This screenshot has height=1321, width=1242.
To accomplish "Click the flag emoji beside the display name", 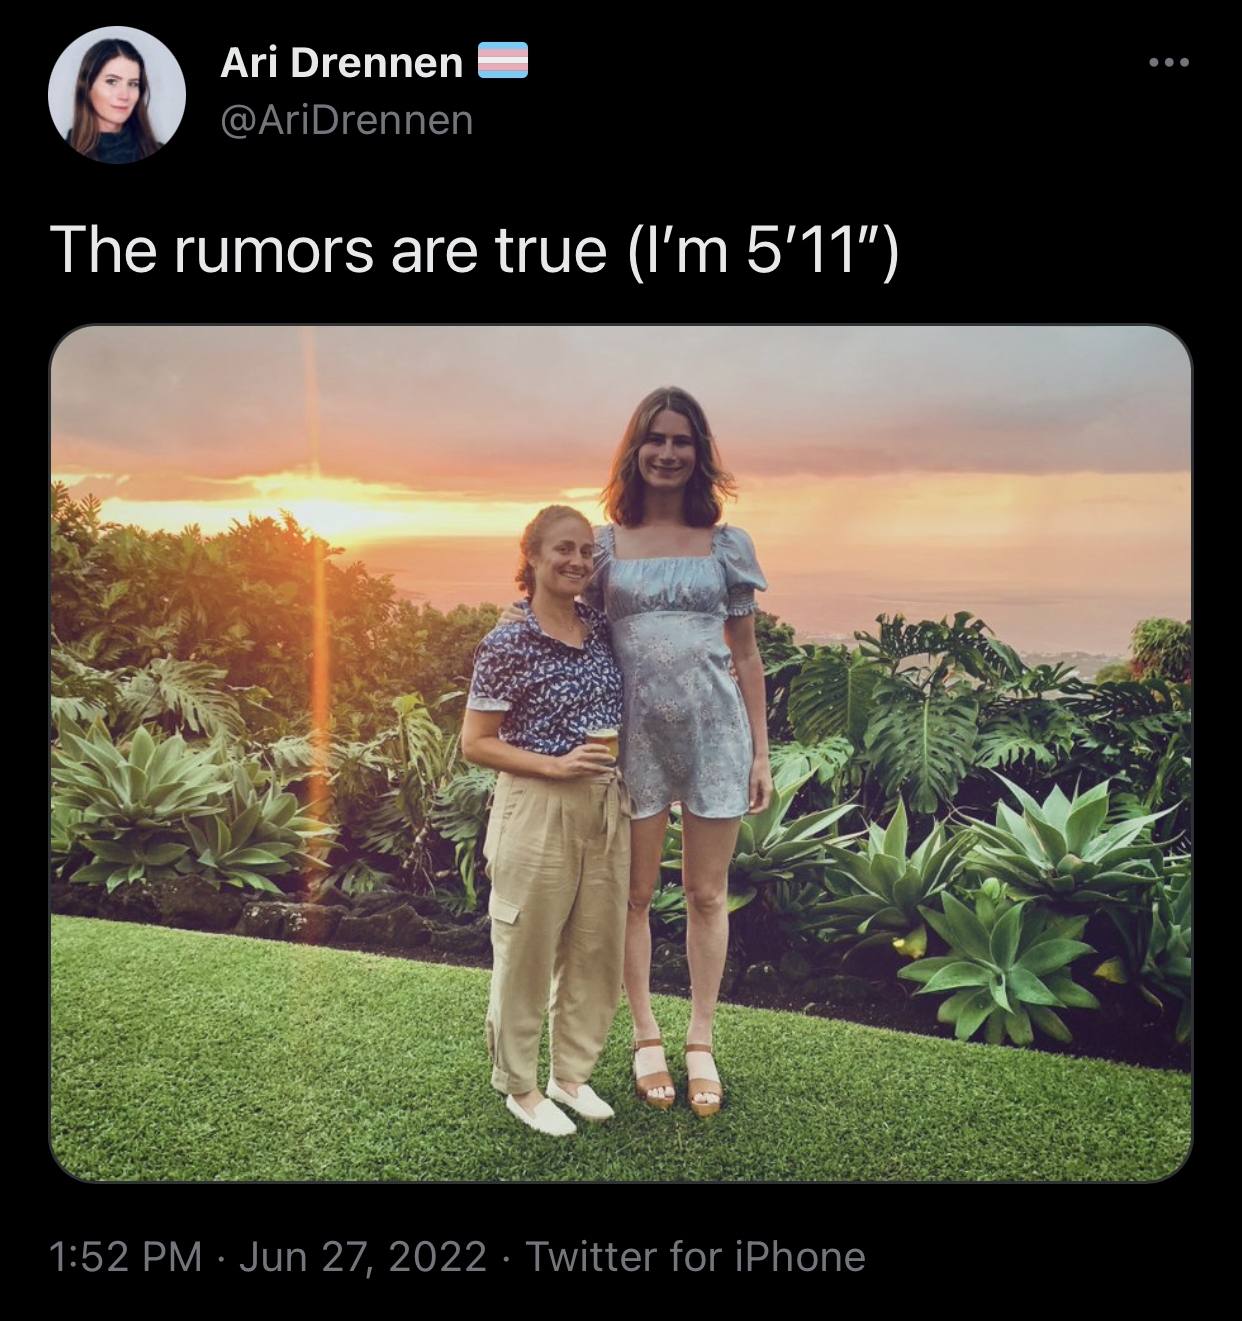I will [x=503, y=62].
